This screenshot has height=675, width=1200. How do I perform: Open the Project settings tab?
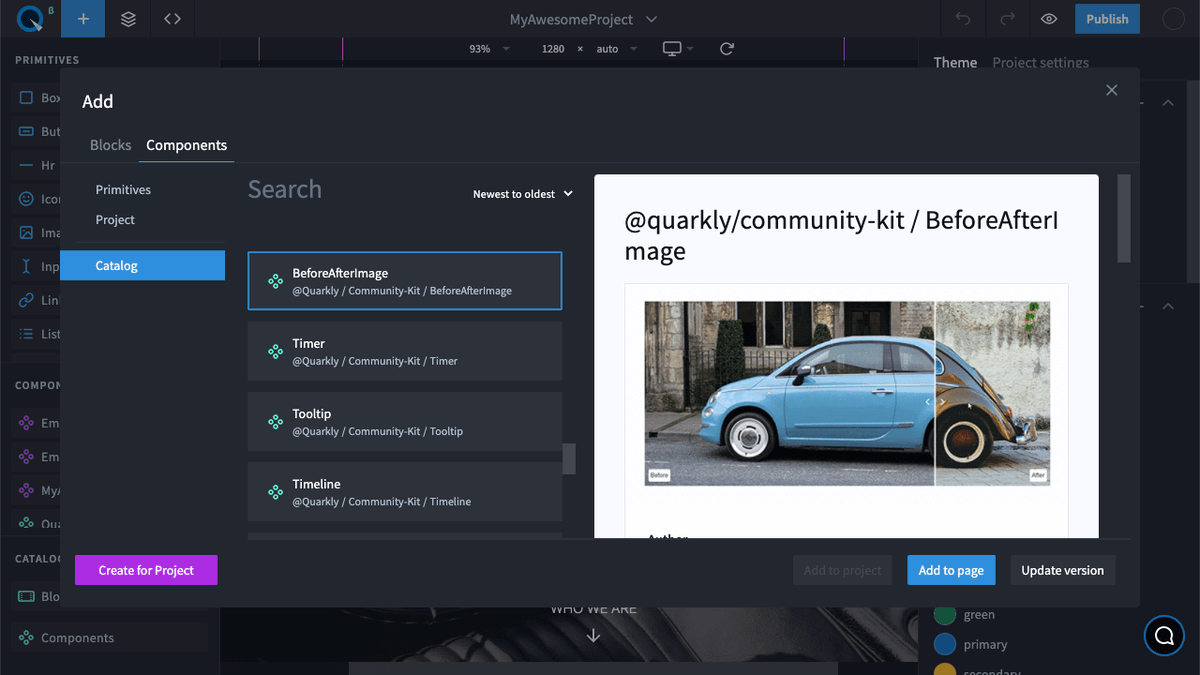click(x=1040, y=62)
